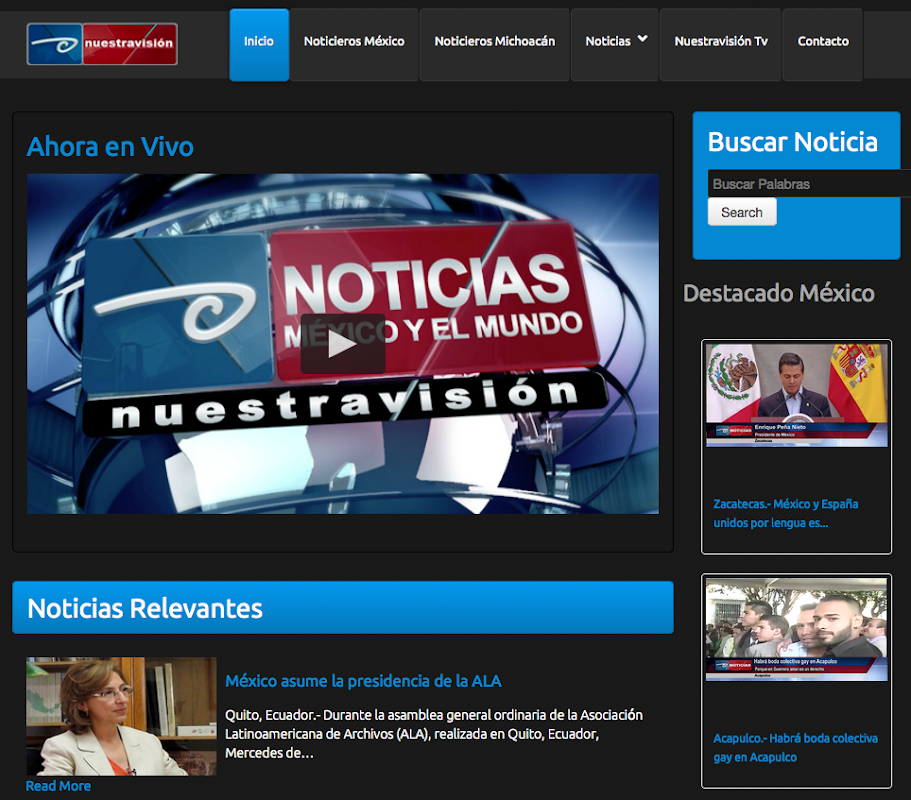Open Noticieros México menu item
The height and width of the screenshot is (800, 911).
(x=354, y=45)
